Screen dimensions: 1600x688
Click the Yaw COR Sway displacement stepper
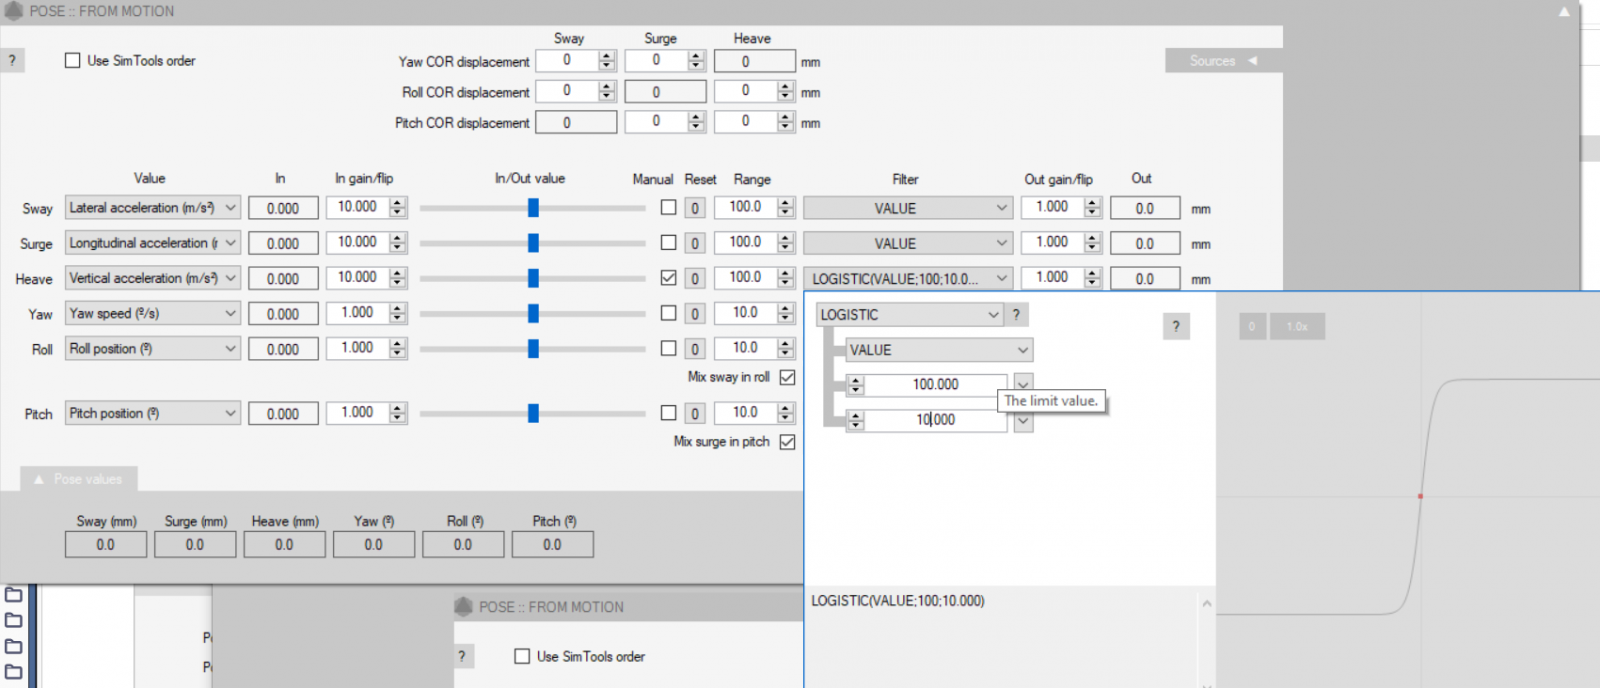pos(607,60)
